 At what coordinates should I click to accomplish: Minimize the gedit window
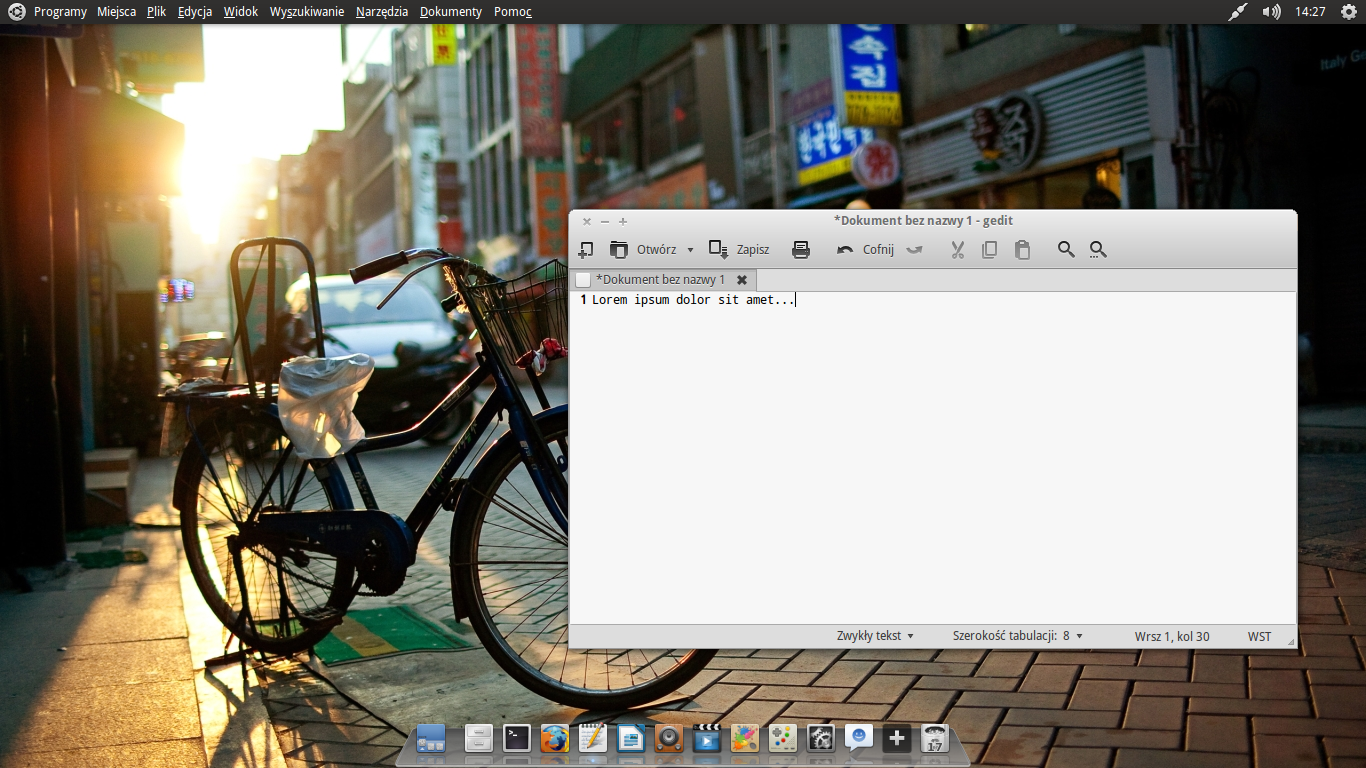pyautogui.click(x=605, y=222)
